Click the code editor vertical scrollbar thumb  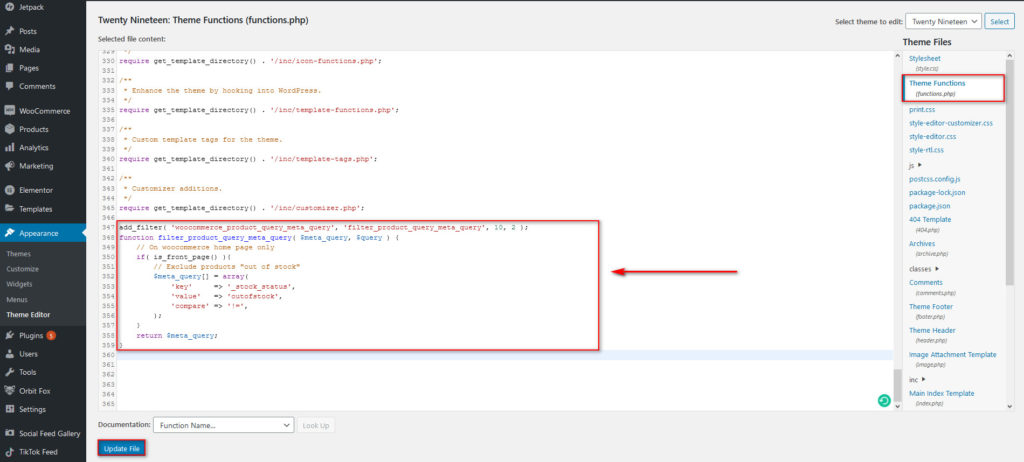[x=897, y=385]
